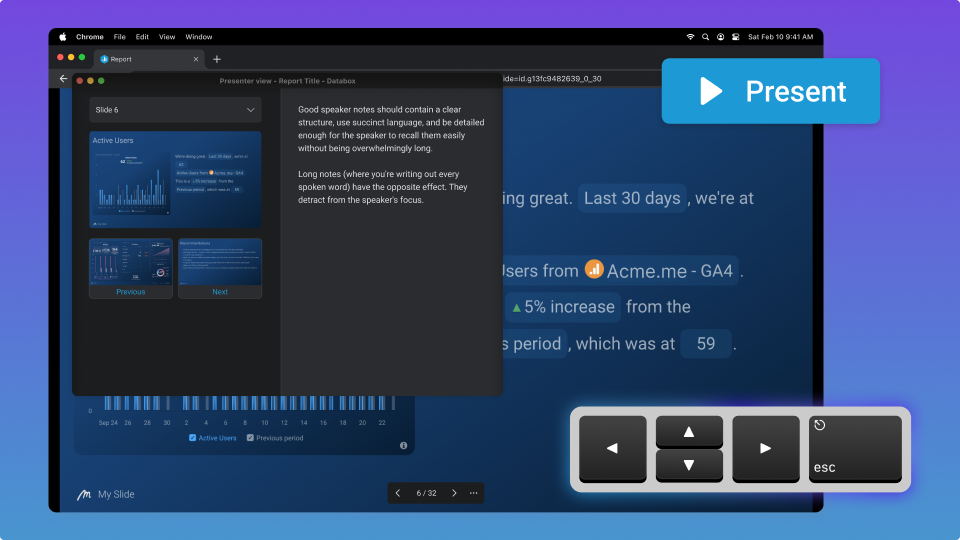Open Spotlight search icon in menu bar
Image resolution: width=960 pixels, height=540 pixels.
click(705, 37)
